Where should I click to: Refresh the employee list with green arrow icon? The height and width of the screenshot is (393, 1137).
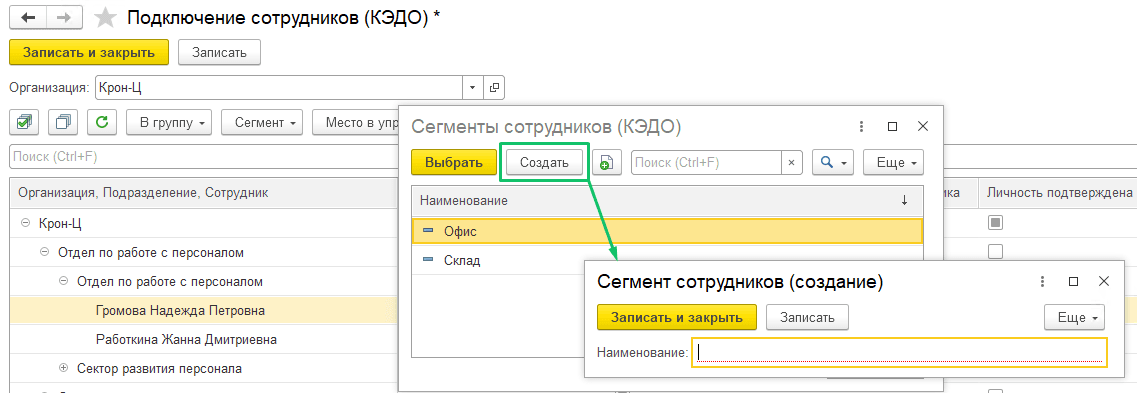click(102, 123)
